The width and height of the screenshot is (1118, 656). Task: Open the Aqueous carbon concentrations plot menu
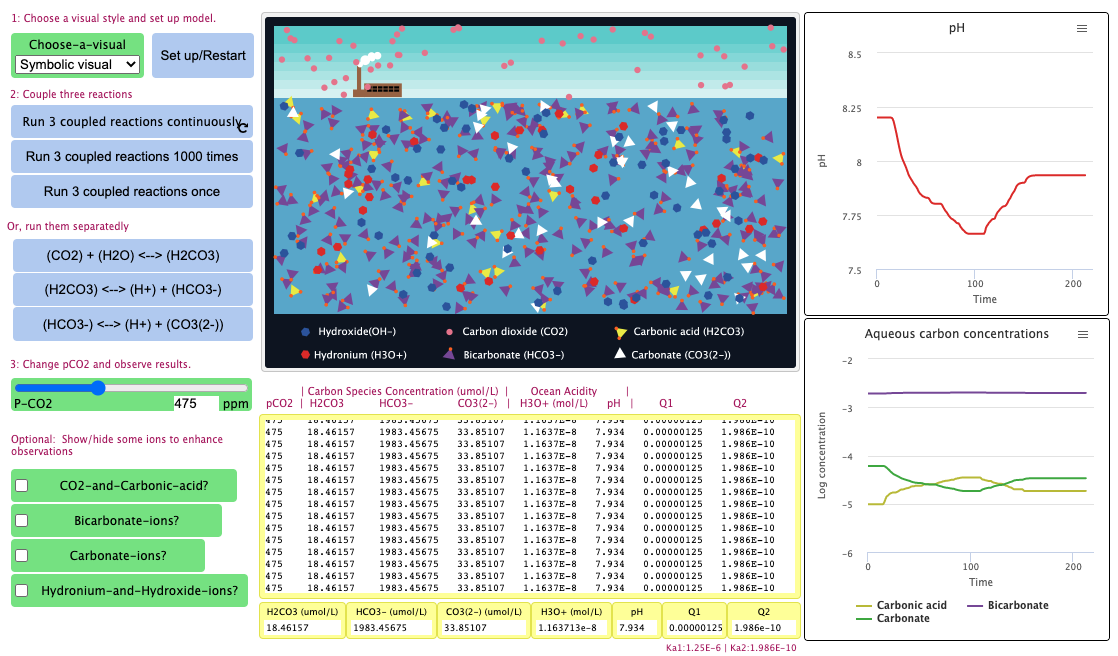(1082, 334)
